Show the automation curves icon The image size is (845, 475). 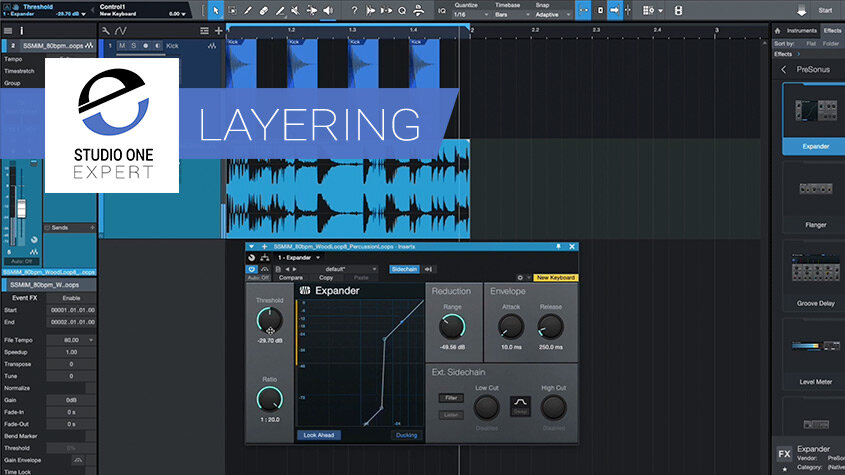tap(121, 31)
